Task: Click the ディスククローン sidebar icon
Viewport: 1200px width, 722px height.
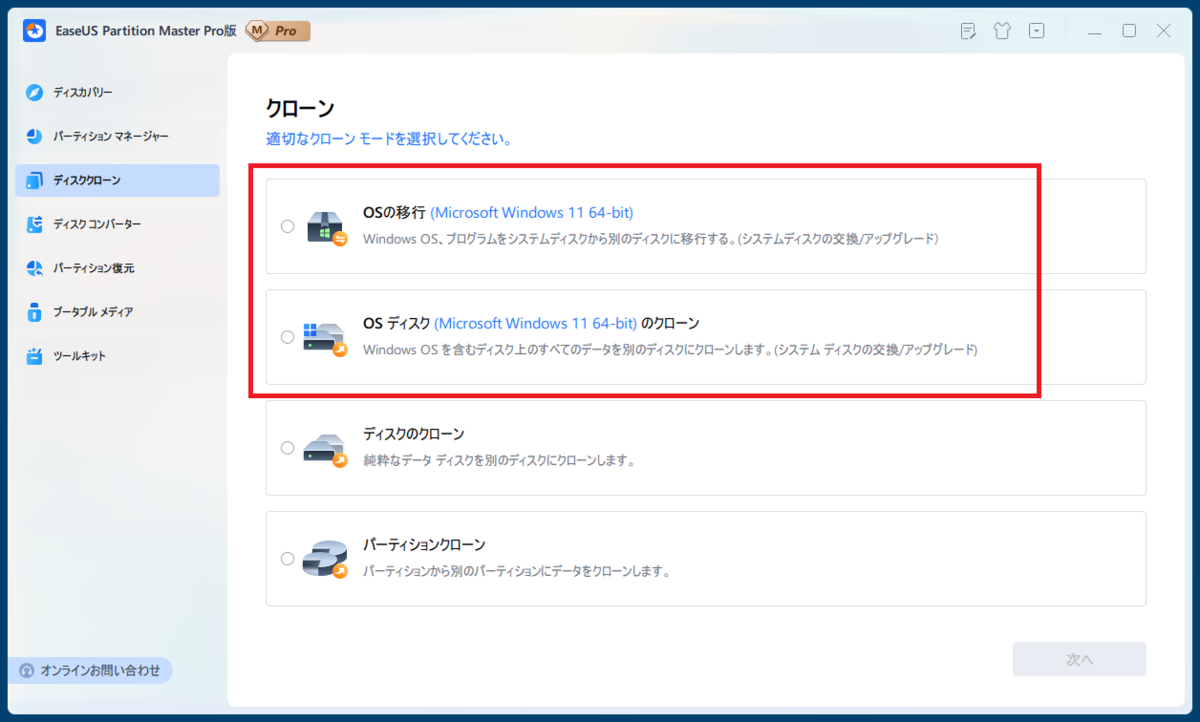Action: tap(35, 180)
